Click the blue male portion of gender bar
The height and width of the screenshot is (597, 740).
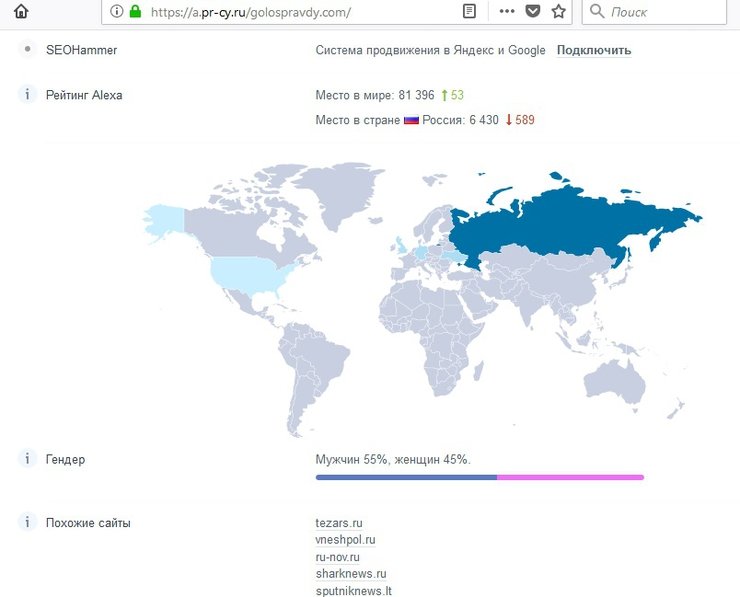tap(405, 477)
